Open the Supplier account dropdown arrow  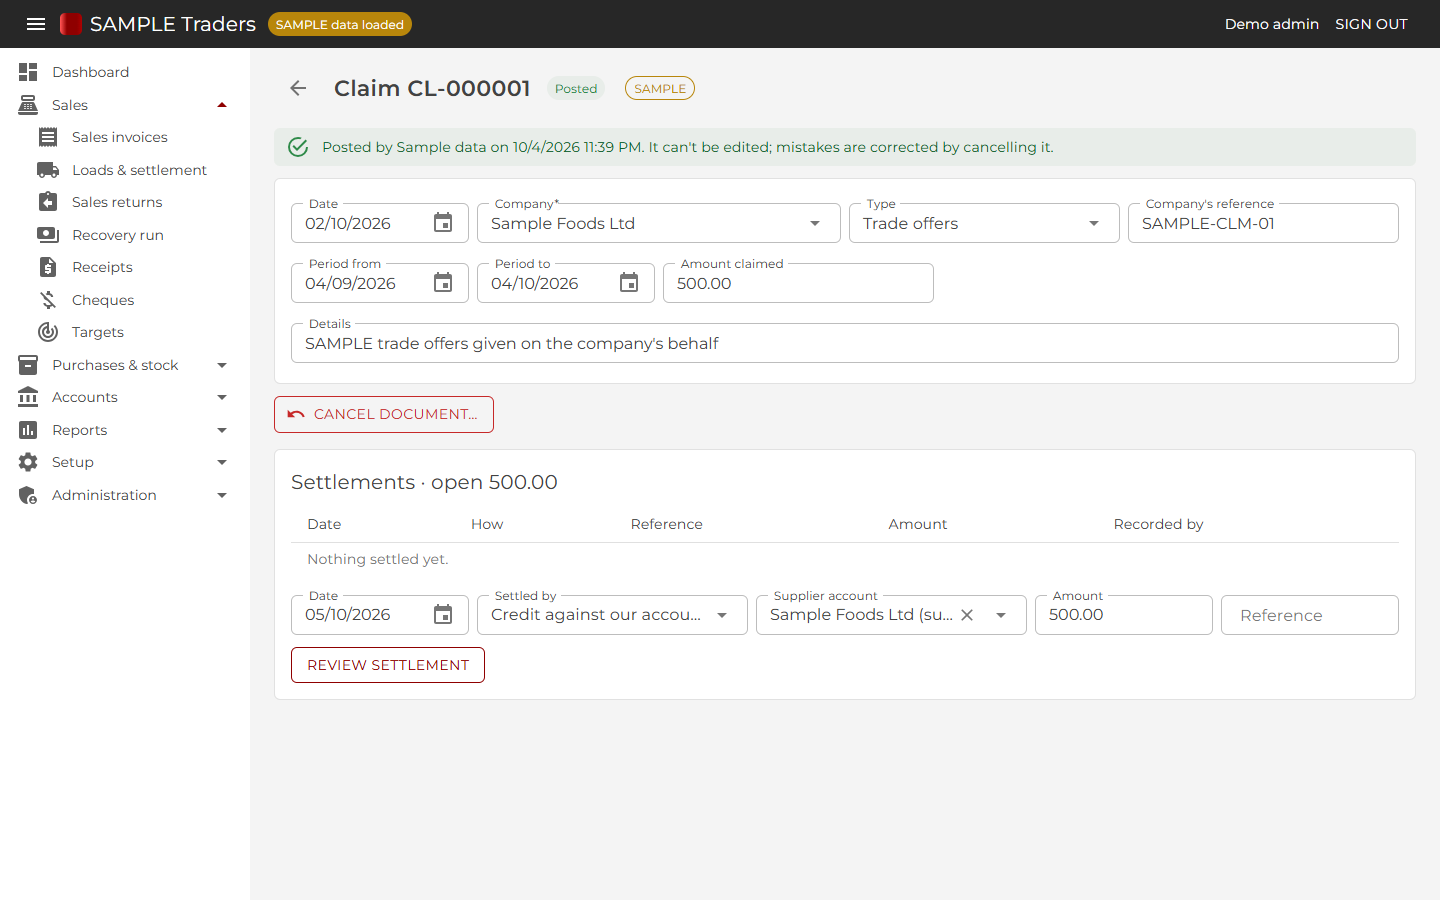click(1001, 615)
